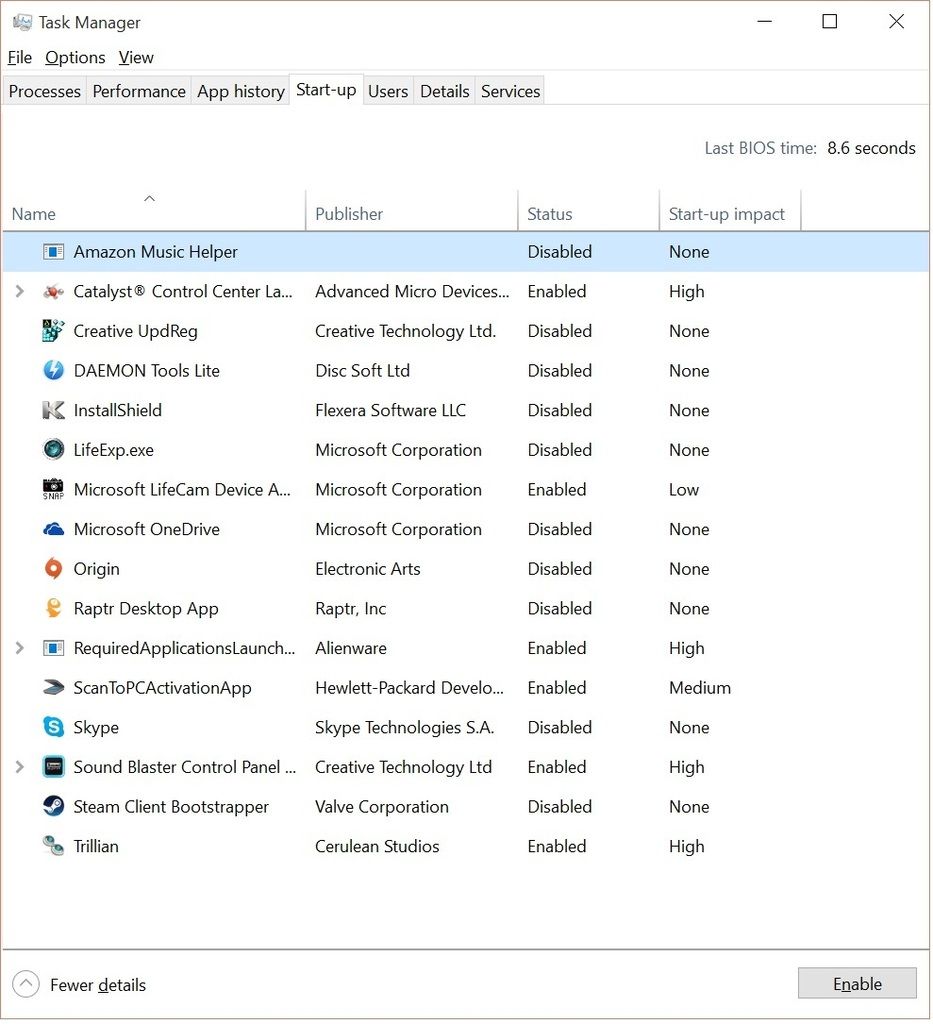Sort by the Publisher column header

tap(411, 210)
